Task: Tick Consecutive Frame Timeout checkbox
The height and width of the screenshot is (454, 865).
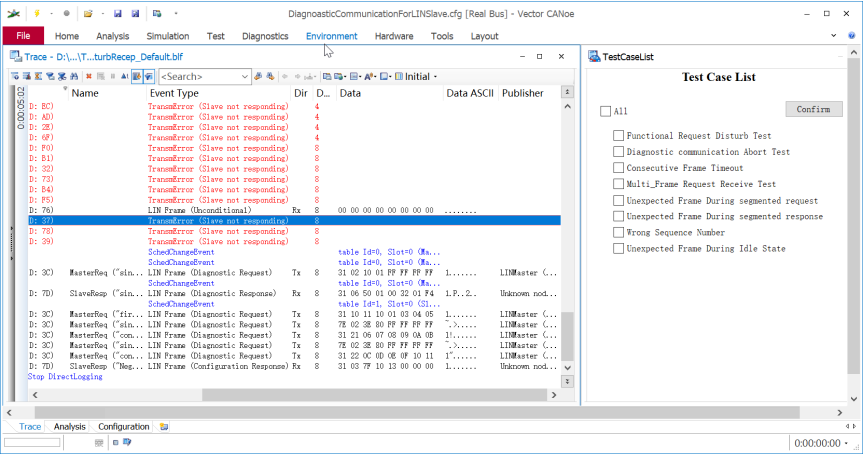Action: [x=618, y=168]
